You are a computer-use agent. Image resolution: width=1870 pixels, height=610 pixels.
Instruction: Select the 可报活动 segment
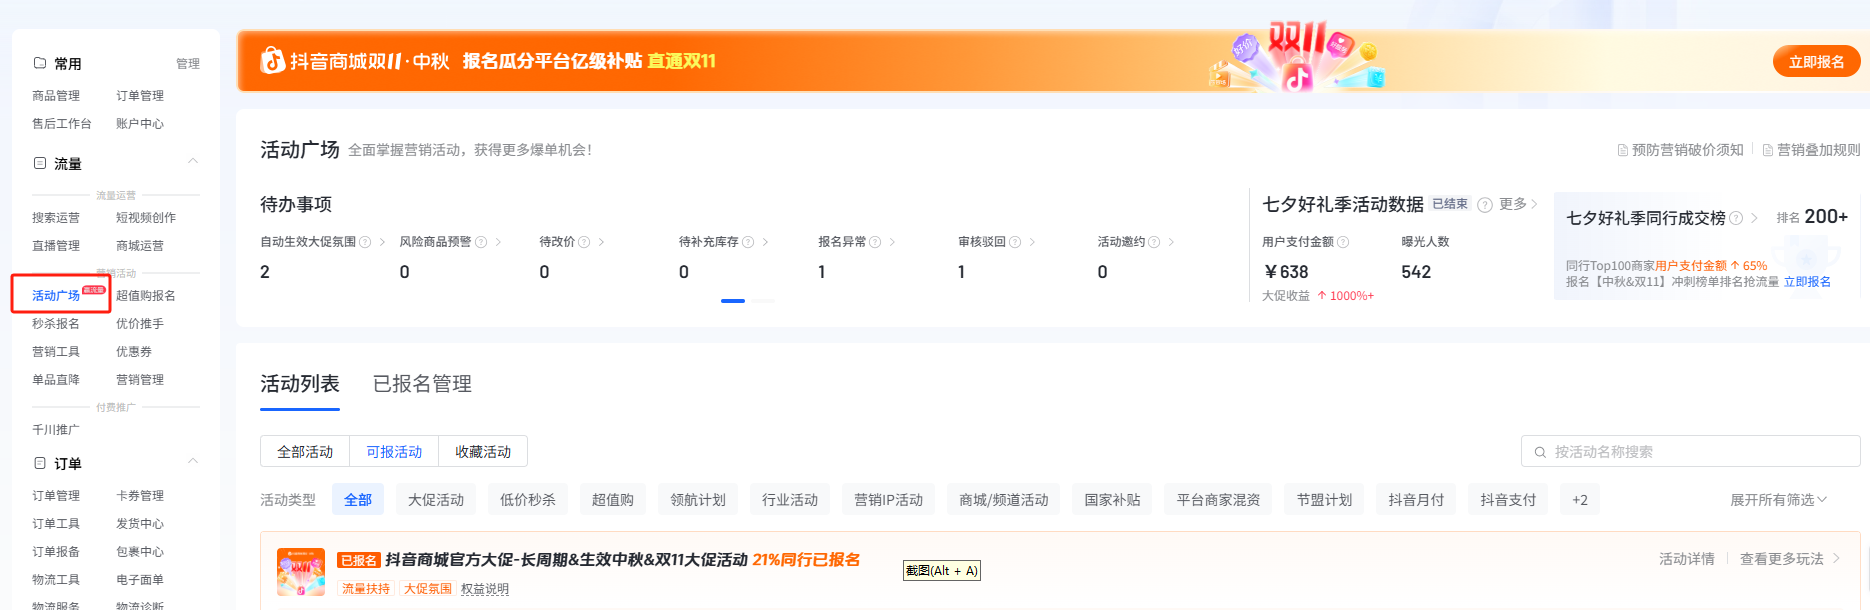coord(394,452)
